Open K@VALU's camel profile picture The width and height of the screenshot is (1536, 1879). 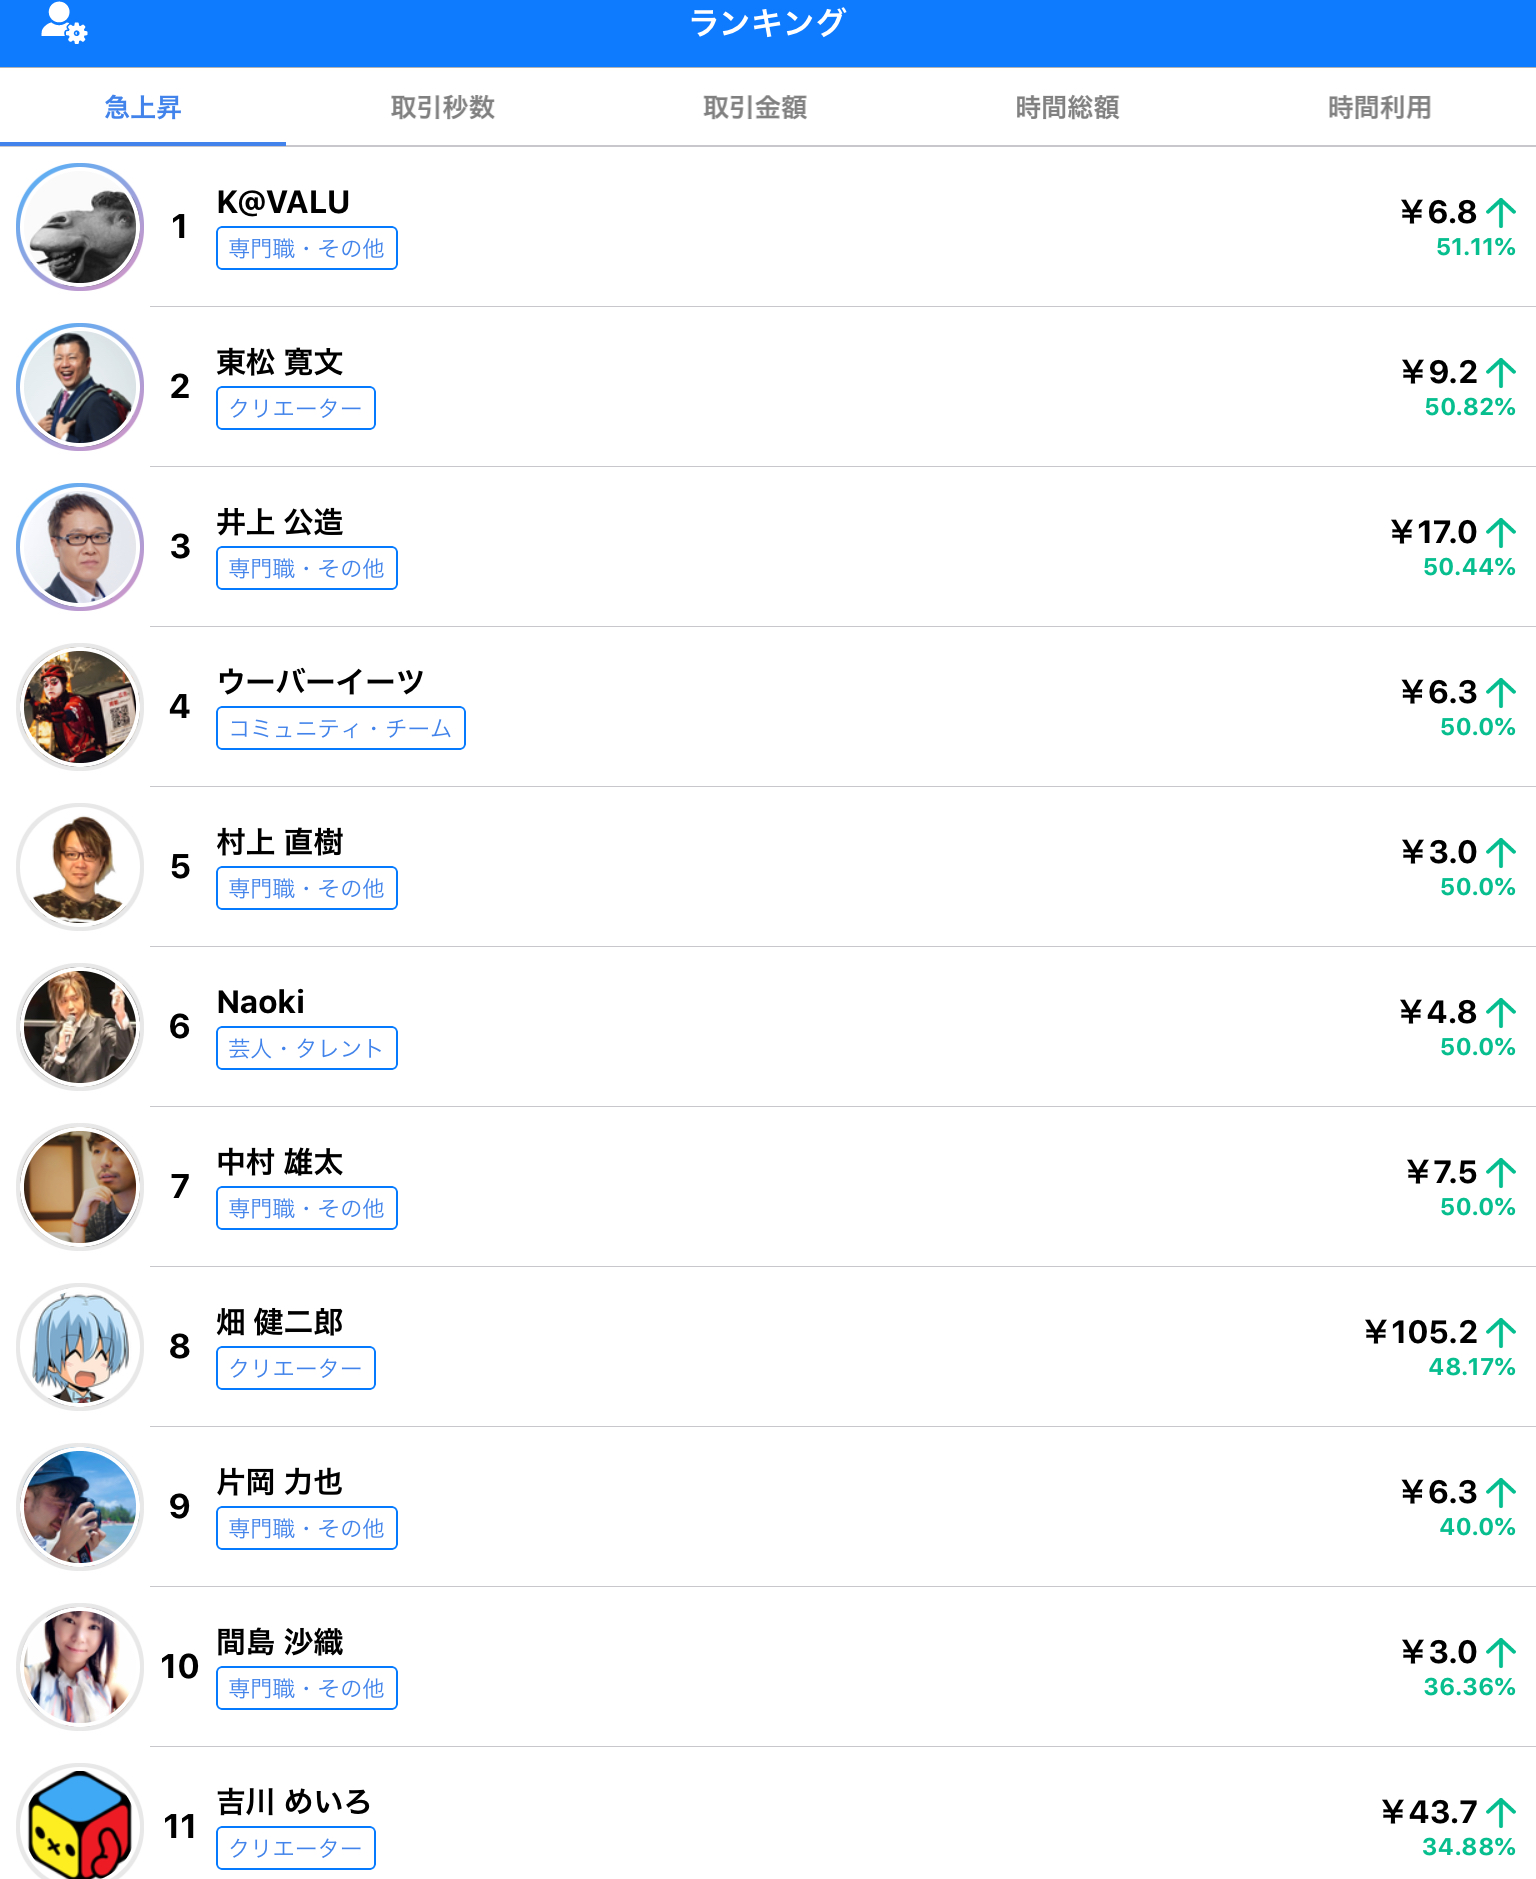[80, 227]
